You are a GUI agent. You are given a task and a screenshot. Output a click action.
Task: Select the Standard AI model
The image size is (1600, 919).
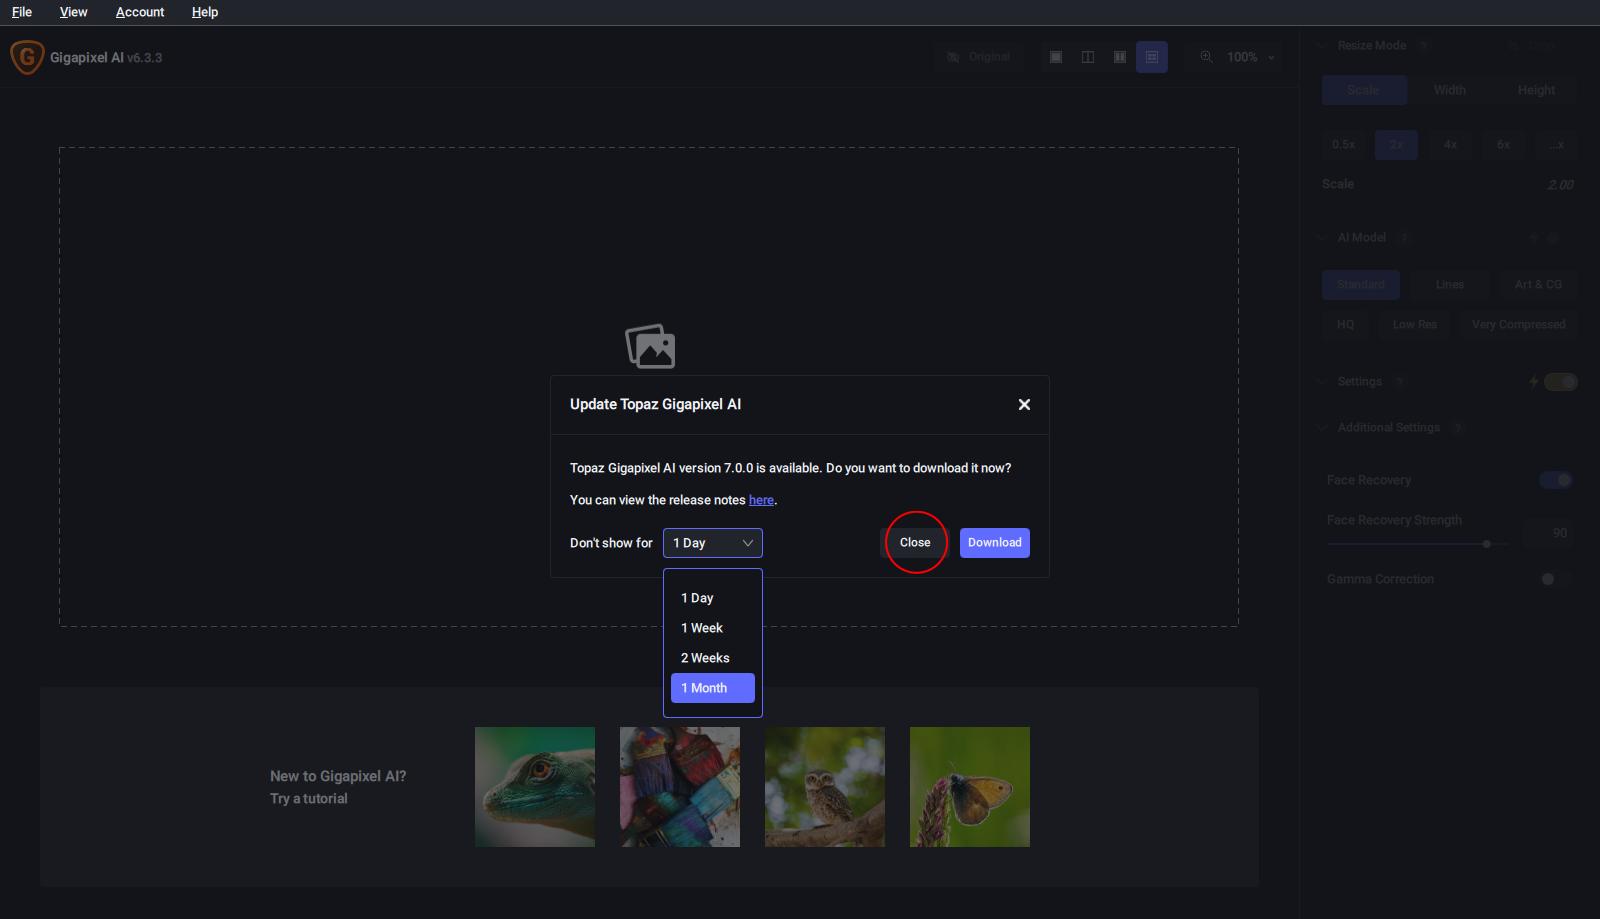click(1361, 285)
